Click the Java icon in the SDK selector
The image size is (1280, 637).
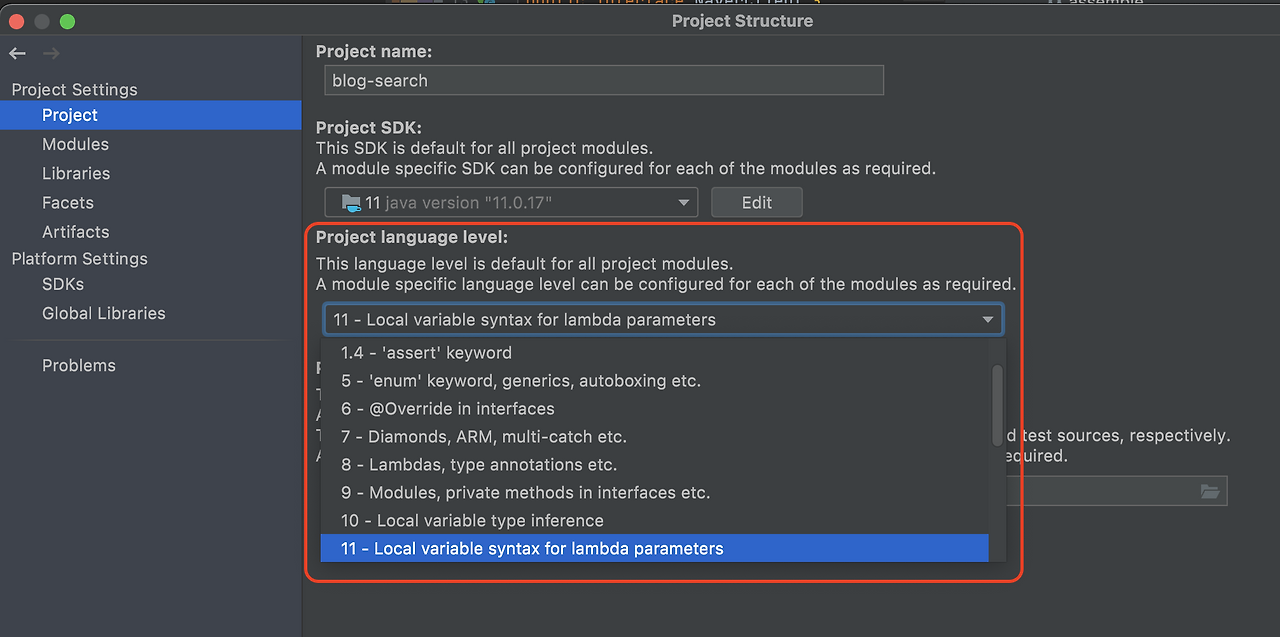coord(351,202)
